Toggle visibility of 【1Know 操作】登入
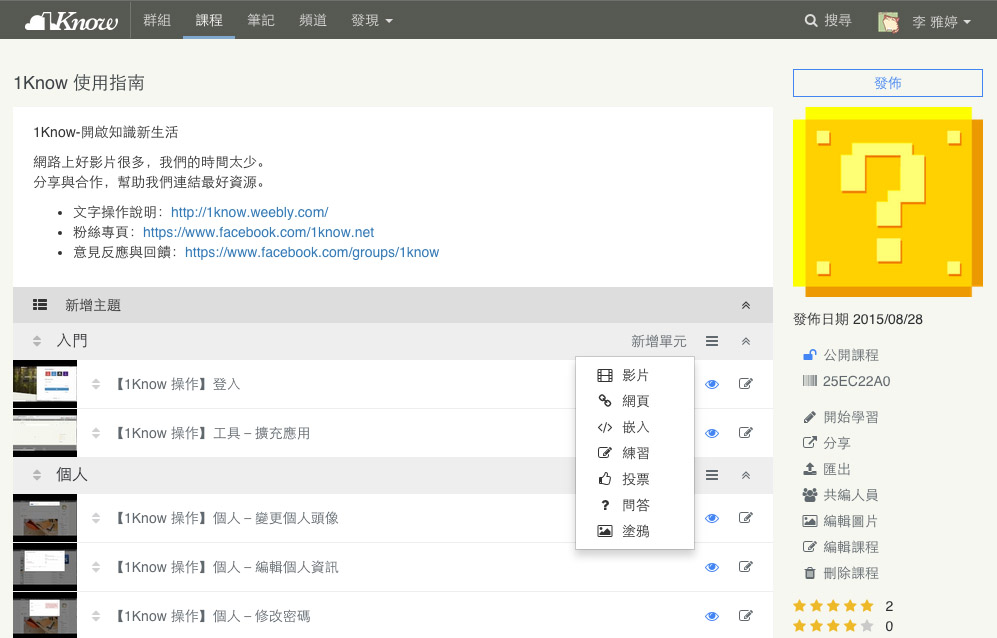This screenshot has height=638, width=997. coord(712,384)
